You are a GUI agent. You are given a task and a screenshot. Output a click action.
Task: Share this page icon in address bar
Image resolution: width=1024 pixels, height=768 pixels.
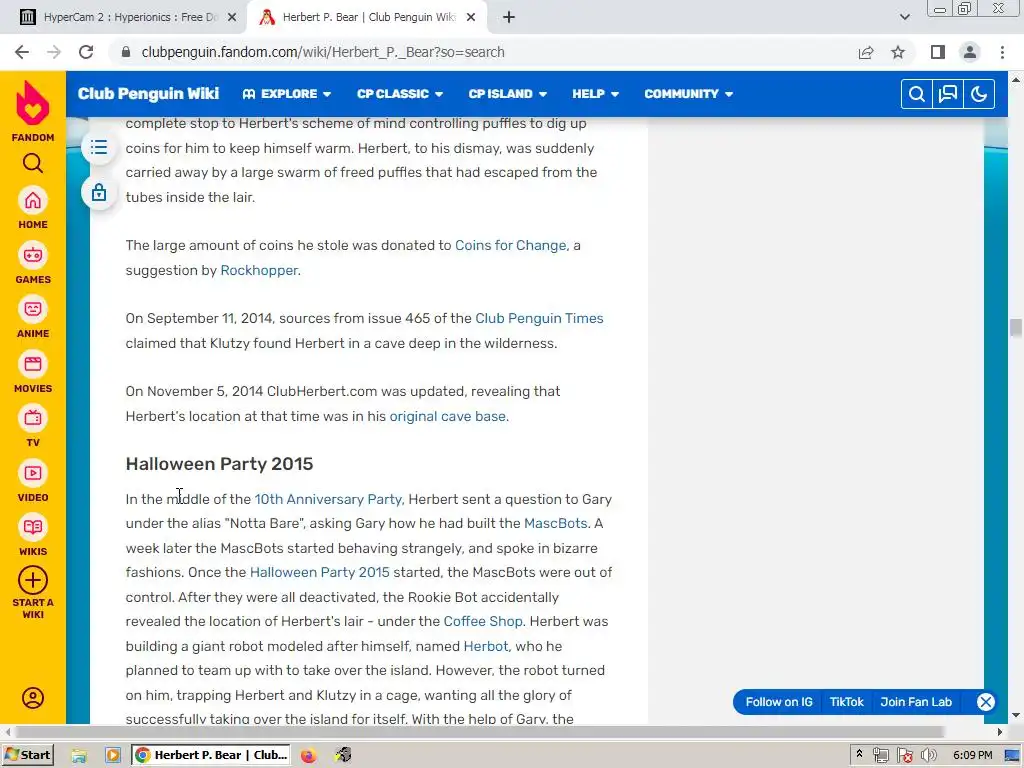point(866,52)
